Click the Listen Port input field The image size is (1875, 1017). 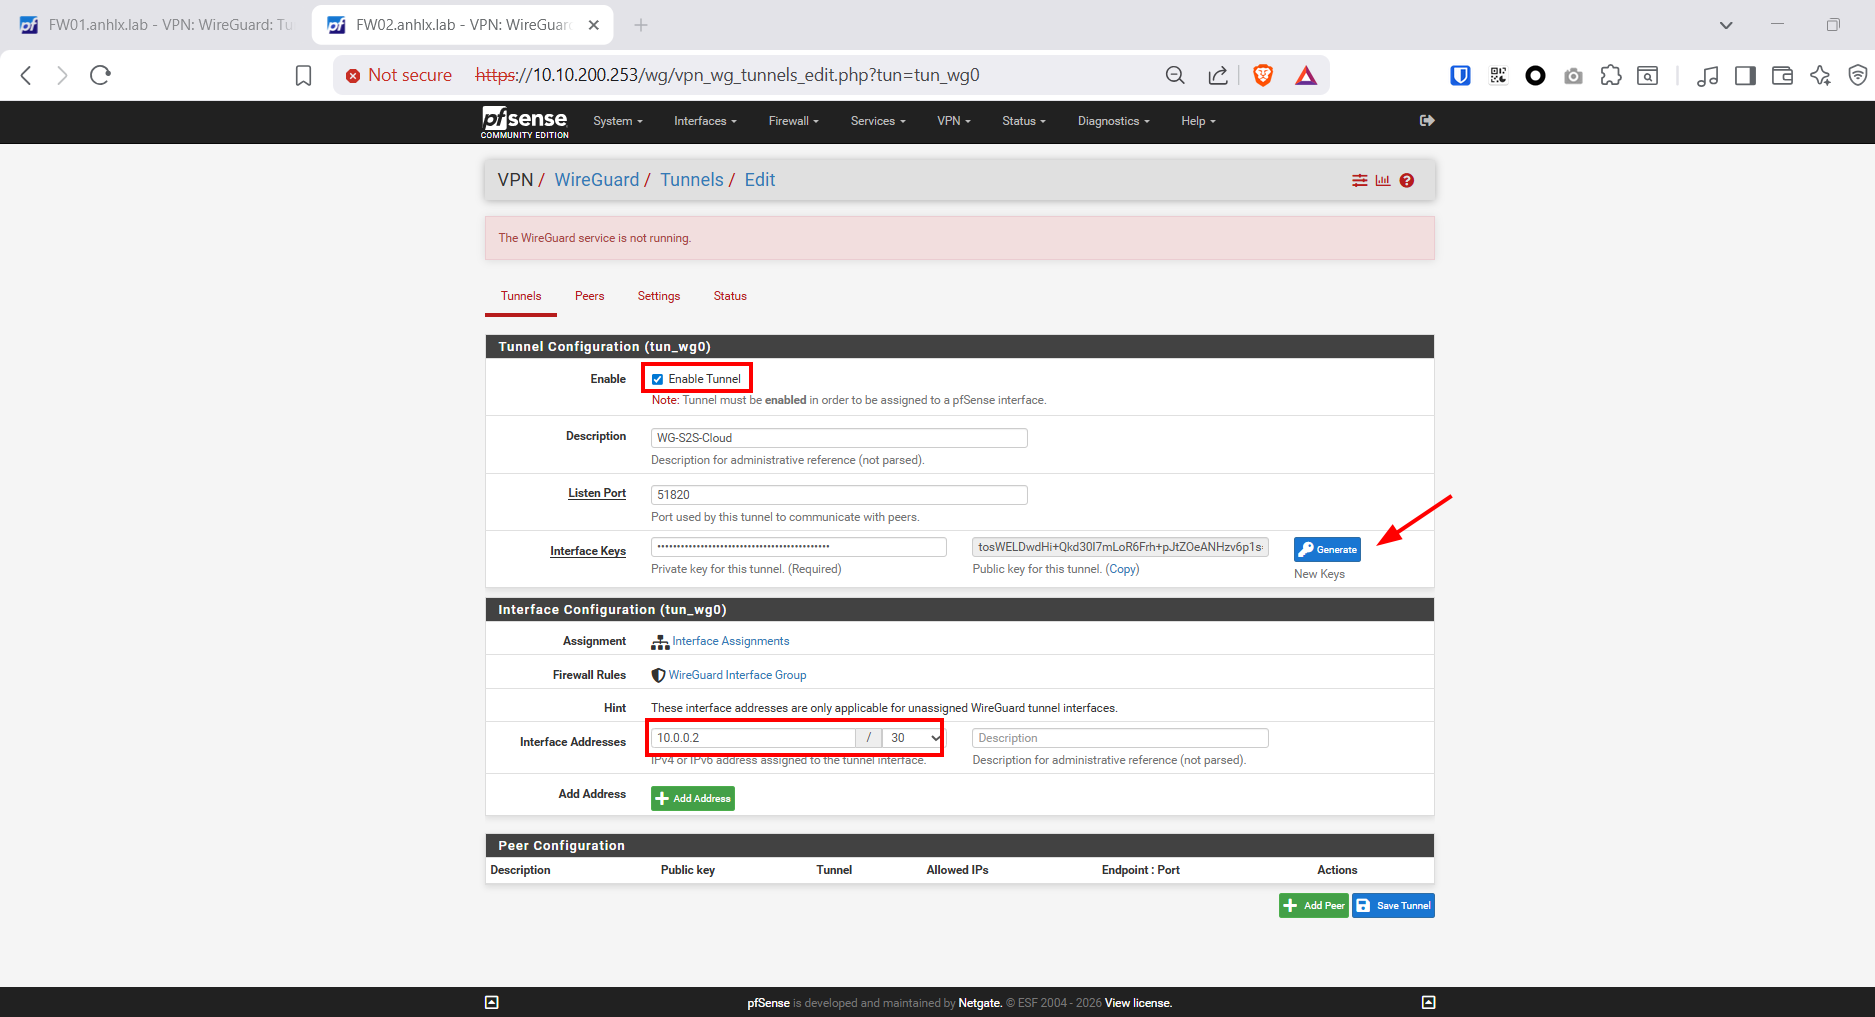(838, 495)
